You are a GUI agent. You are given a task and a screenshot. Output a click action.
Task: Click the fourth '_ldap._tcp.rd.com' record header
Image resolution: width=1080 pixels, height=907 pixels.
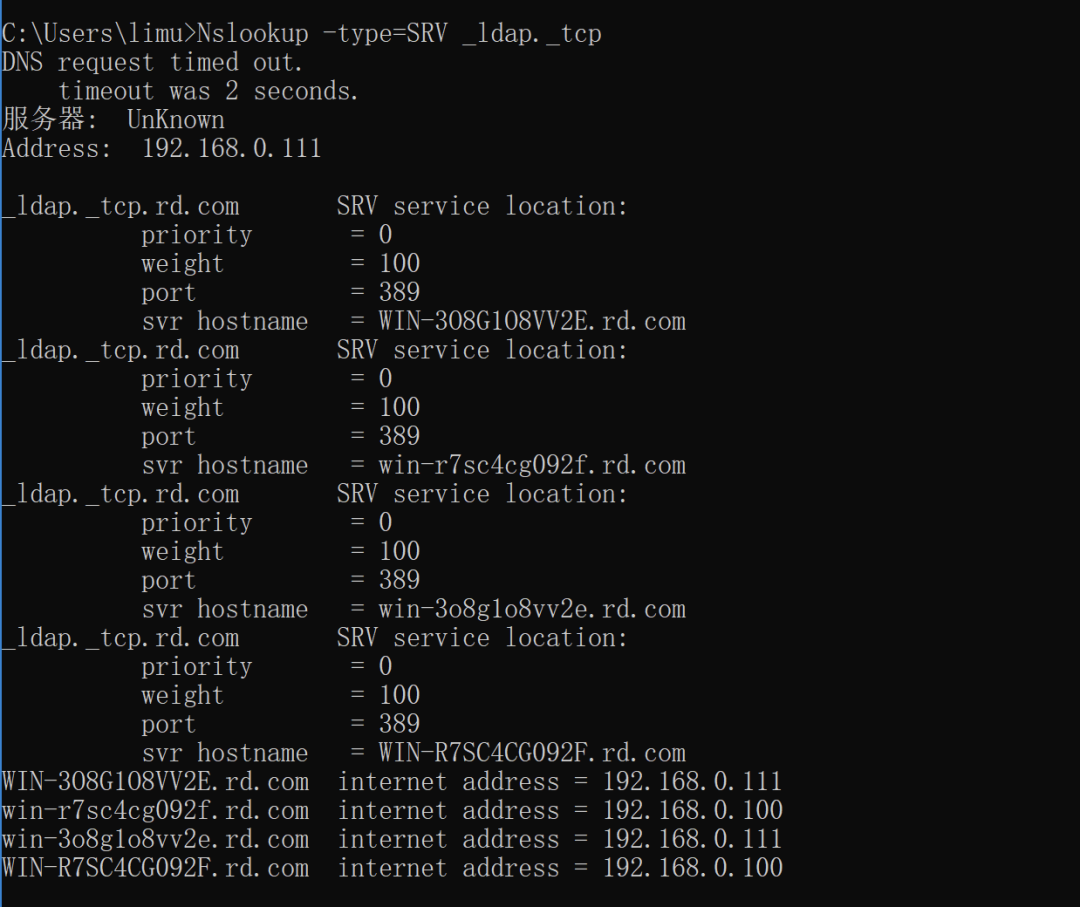121,638
